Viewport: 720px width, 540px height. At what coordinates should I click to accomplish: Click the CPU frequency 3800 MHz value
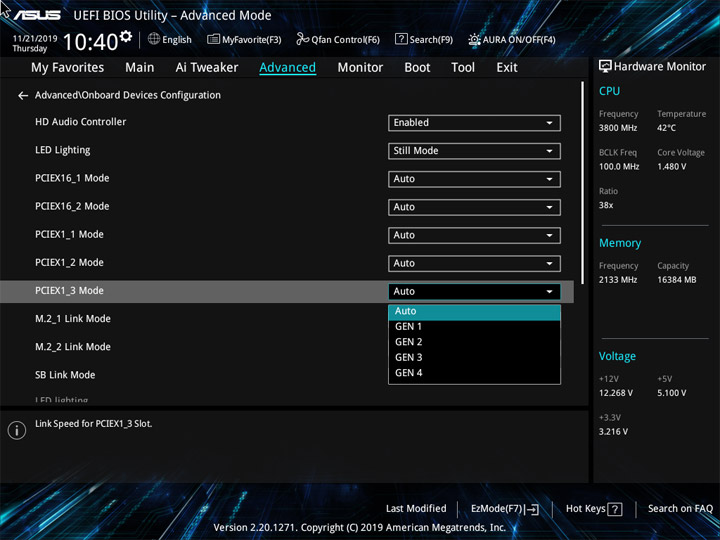click(x=618, y=128)
